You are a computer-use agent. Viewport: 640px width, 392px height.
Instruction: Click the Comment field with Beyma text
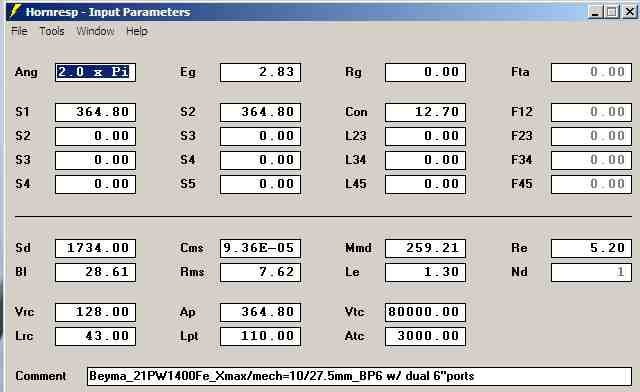pyautogui.click(x=360, y=376)
